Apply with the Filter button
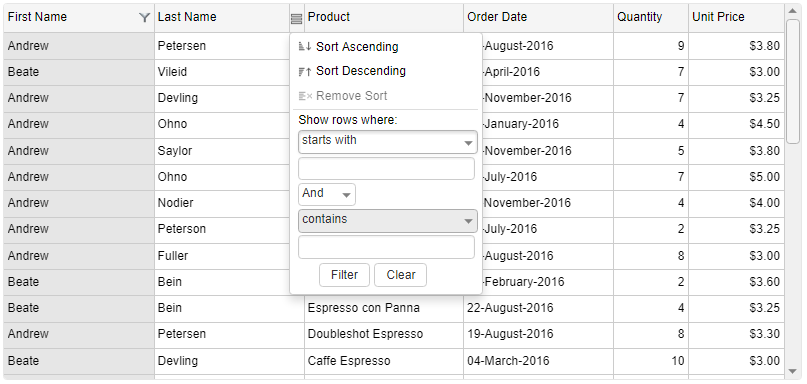 [x=344, y=275]
